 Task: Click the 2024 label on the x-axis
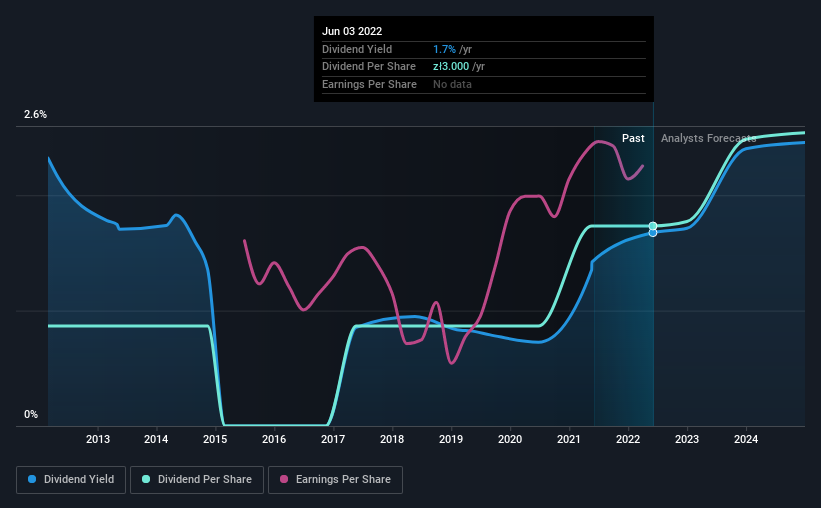[x=746, y=439]
